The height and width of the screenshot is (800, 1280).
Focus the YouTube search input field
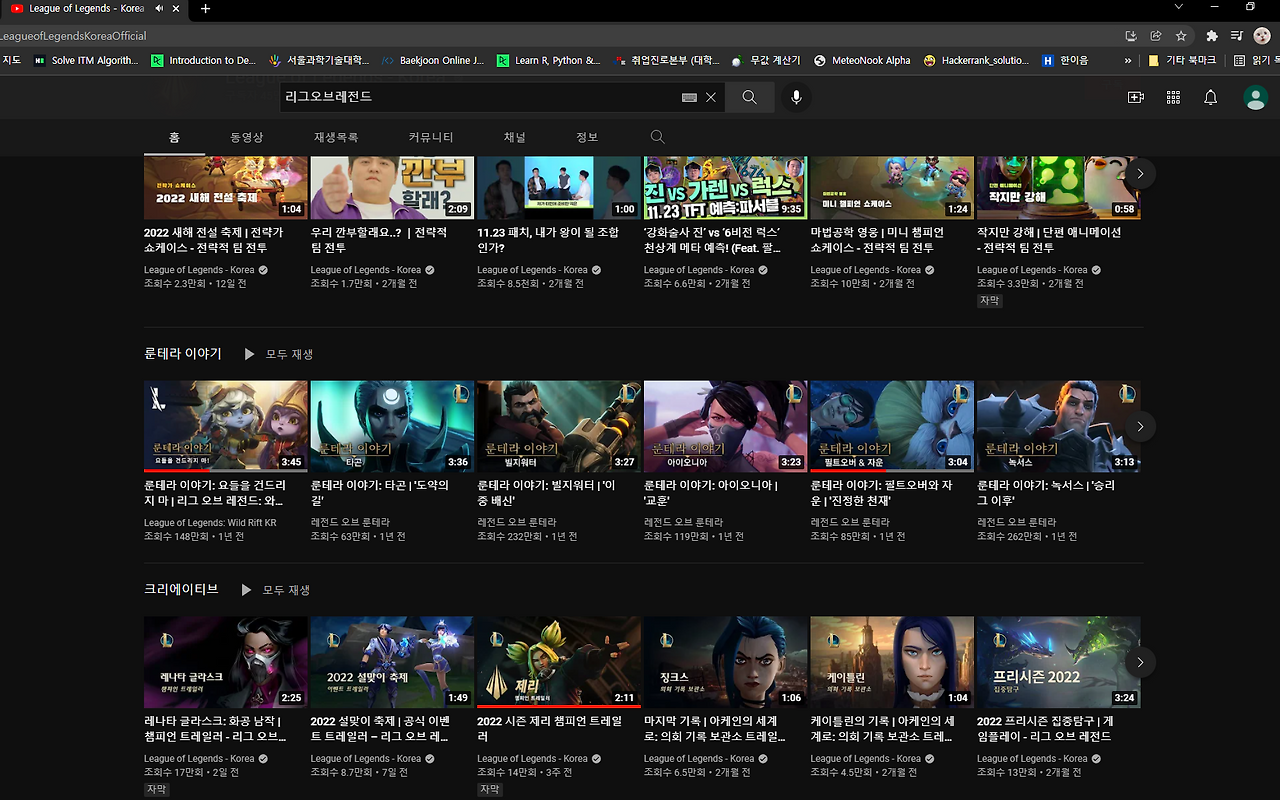[x=480, y=97]
